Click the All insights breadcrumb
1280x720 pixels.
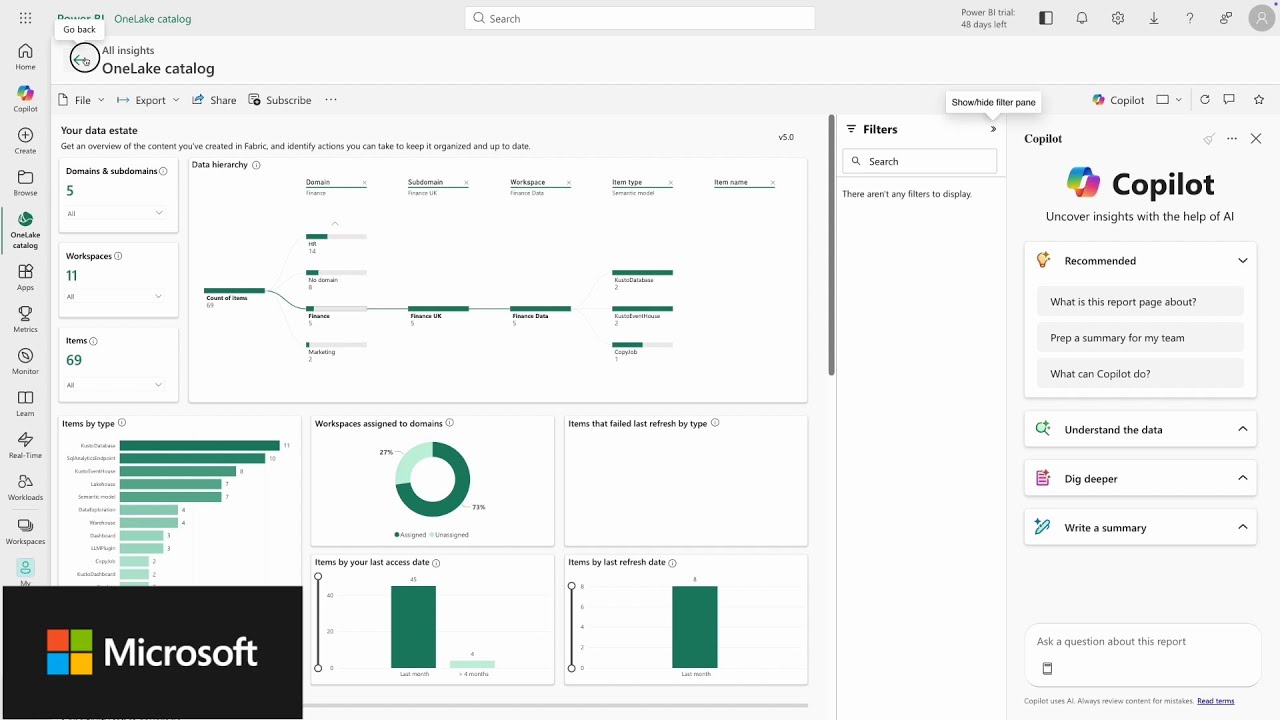(128, 50)
